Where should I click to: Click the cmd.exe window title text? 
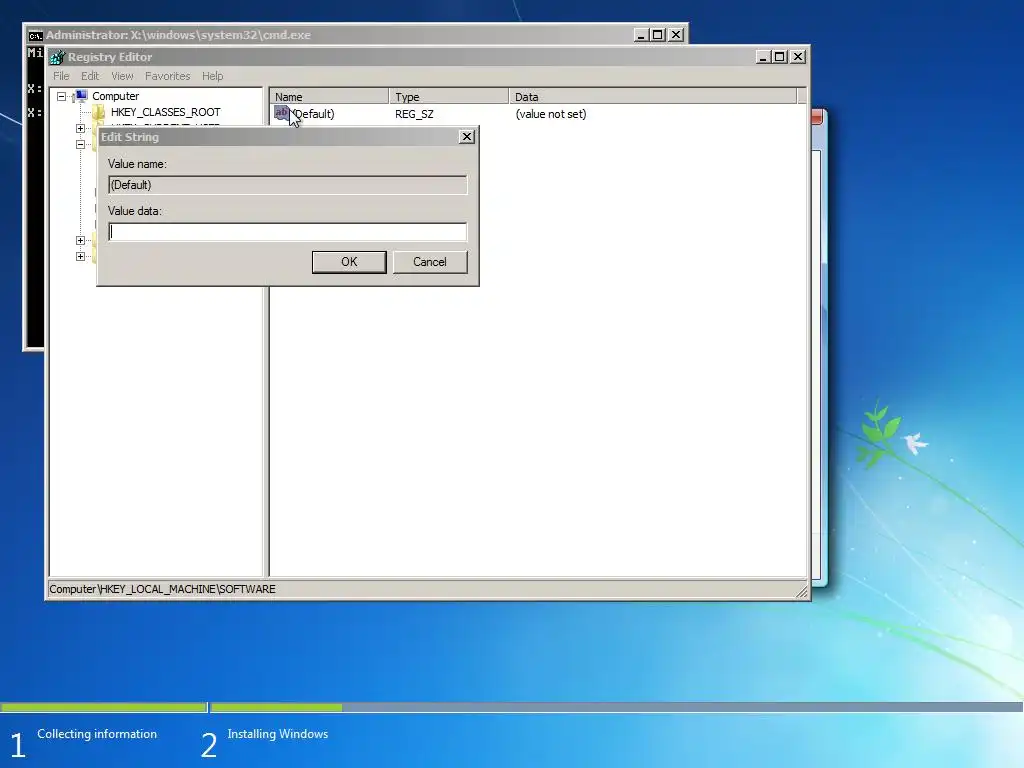[178, 35]
